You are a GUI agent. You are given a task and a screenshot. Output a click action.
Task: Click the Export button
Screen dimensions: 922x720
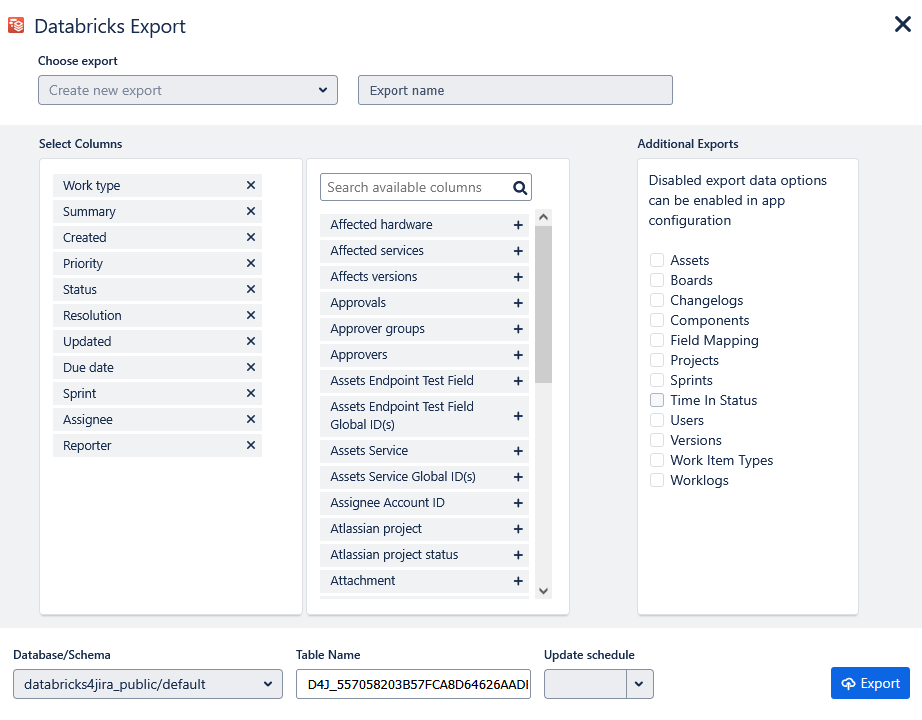tap(870, 683)
